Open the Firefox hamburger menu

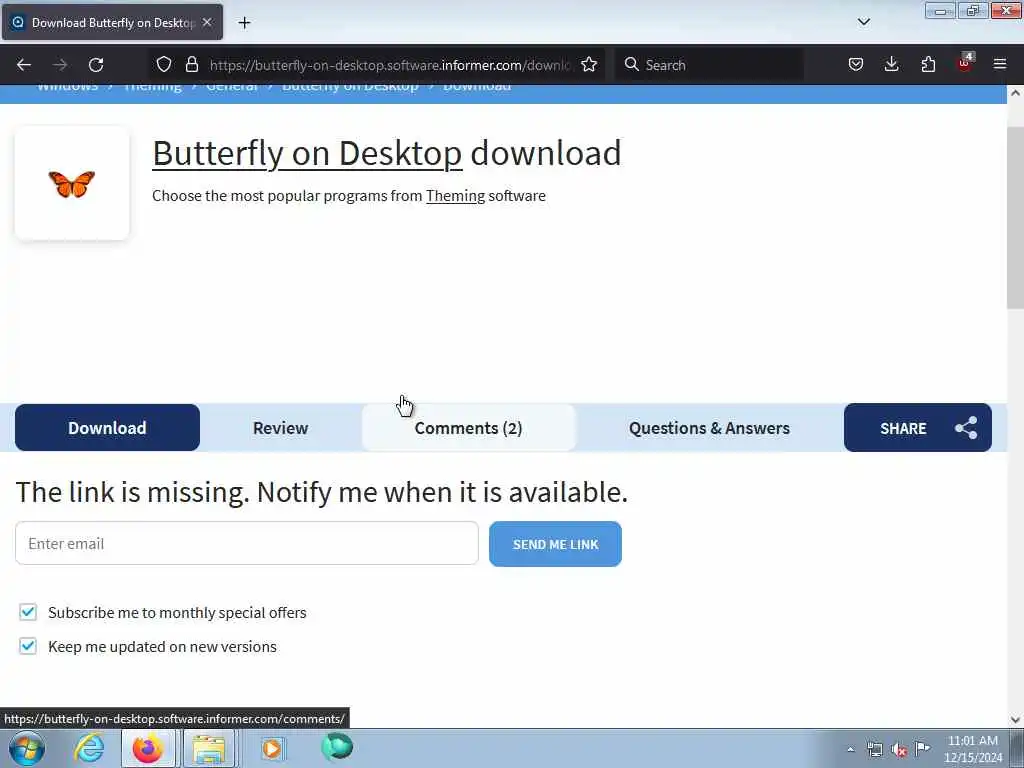click(1000, 65)
